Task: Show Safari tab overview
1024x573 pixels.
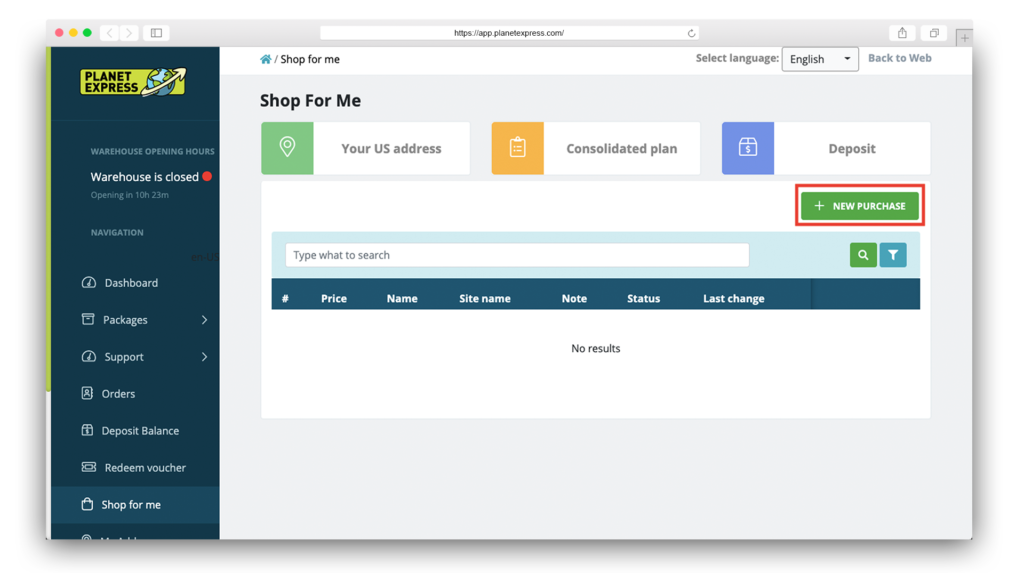Action: pos(934,33)
